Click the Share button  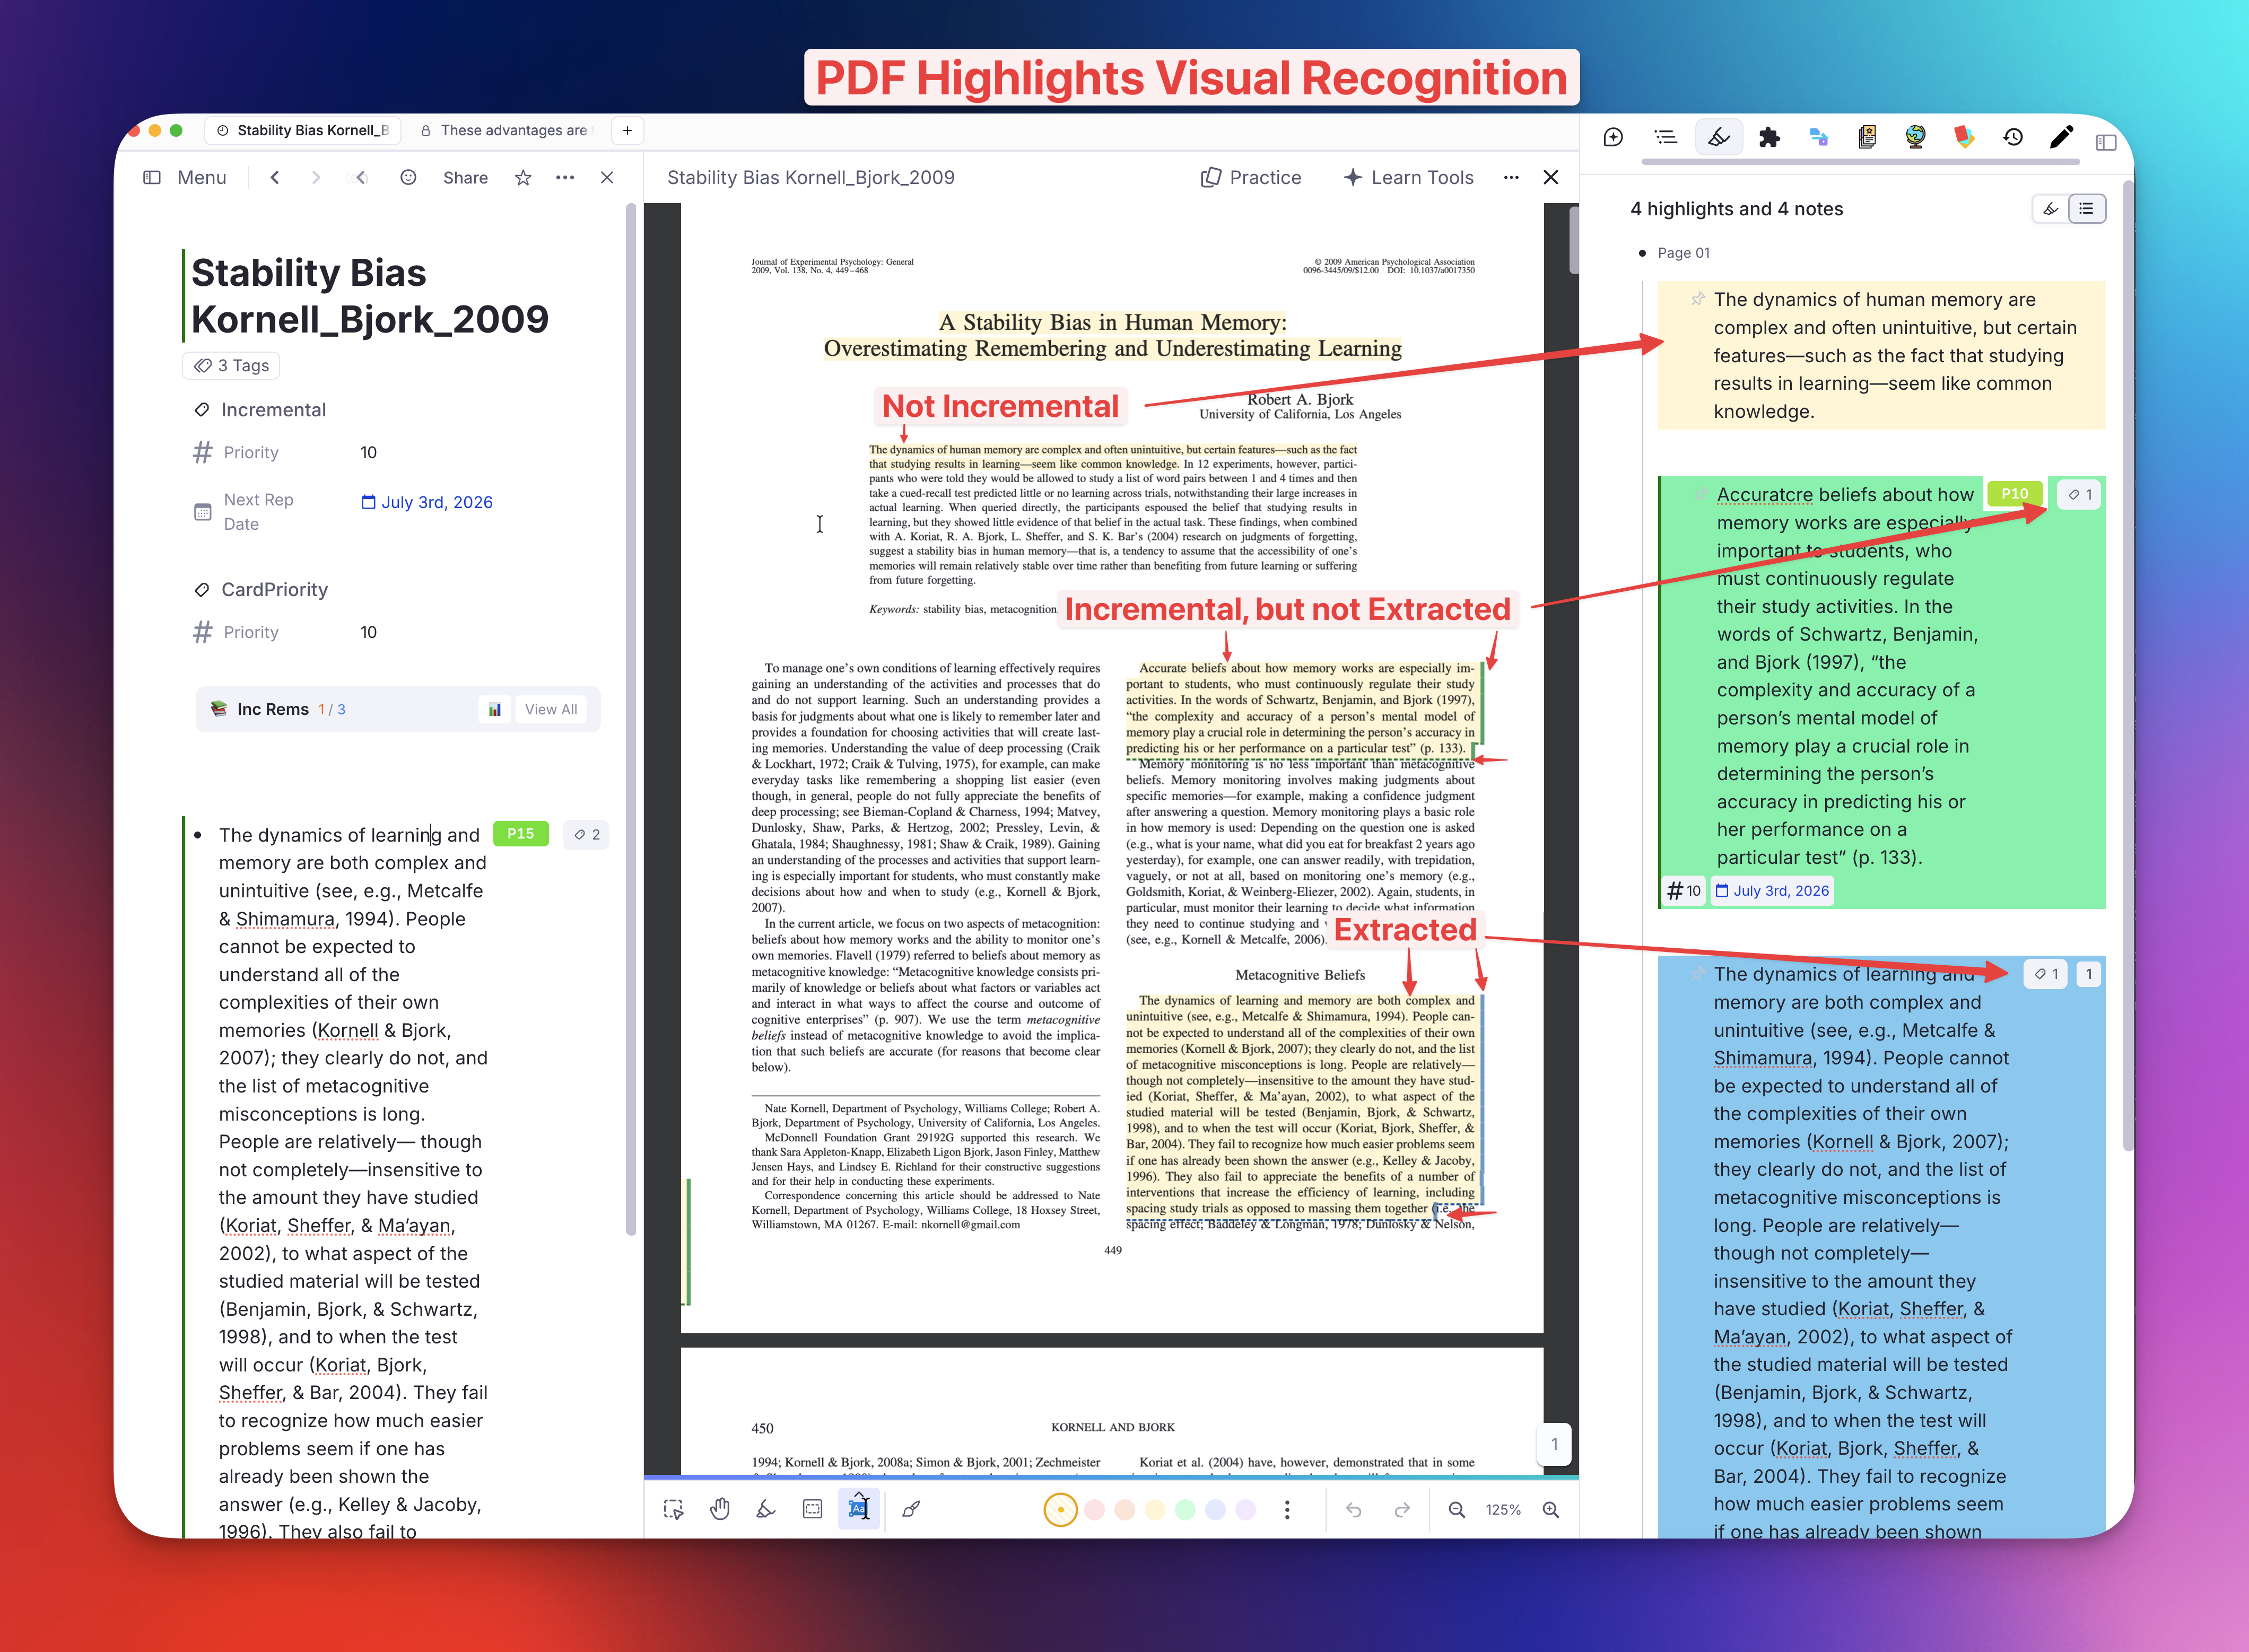click(x=466, y=177)
